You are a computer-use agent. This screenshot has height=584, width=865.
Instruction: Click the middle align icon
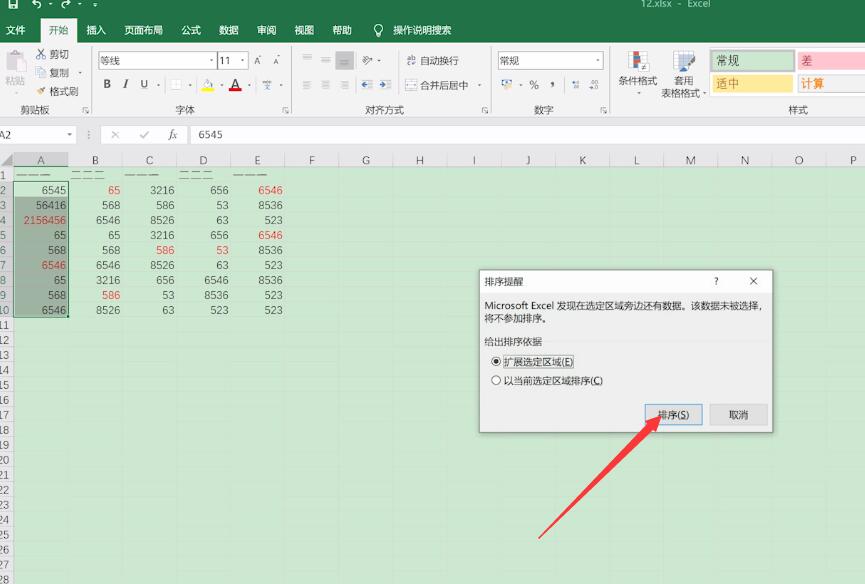coord(326,60)
